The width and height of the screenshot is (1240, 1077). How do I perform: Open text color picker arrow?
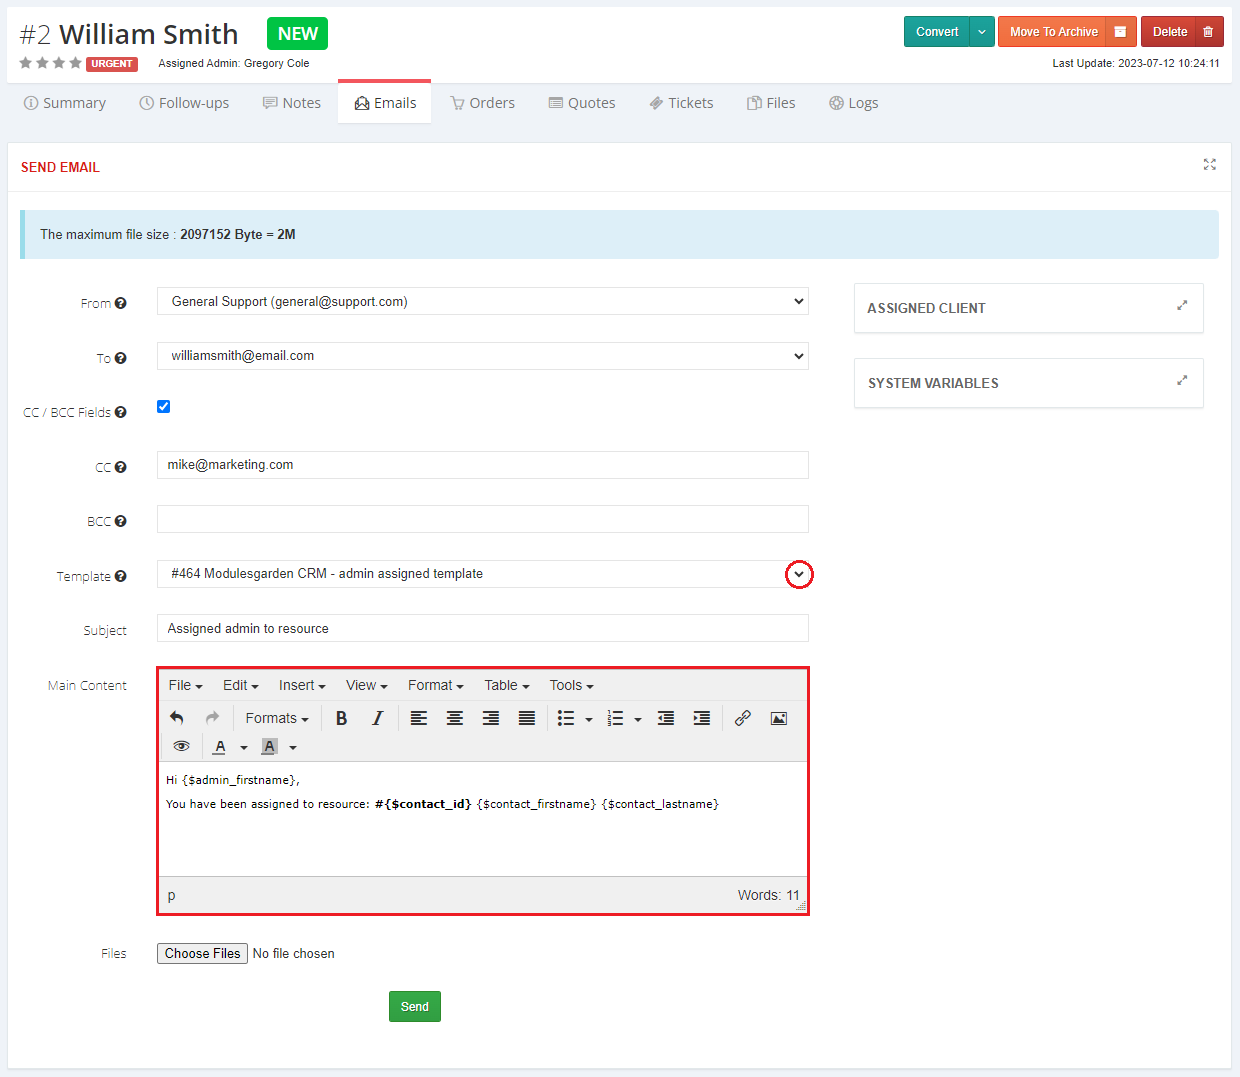244,748
